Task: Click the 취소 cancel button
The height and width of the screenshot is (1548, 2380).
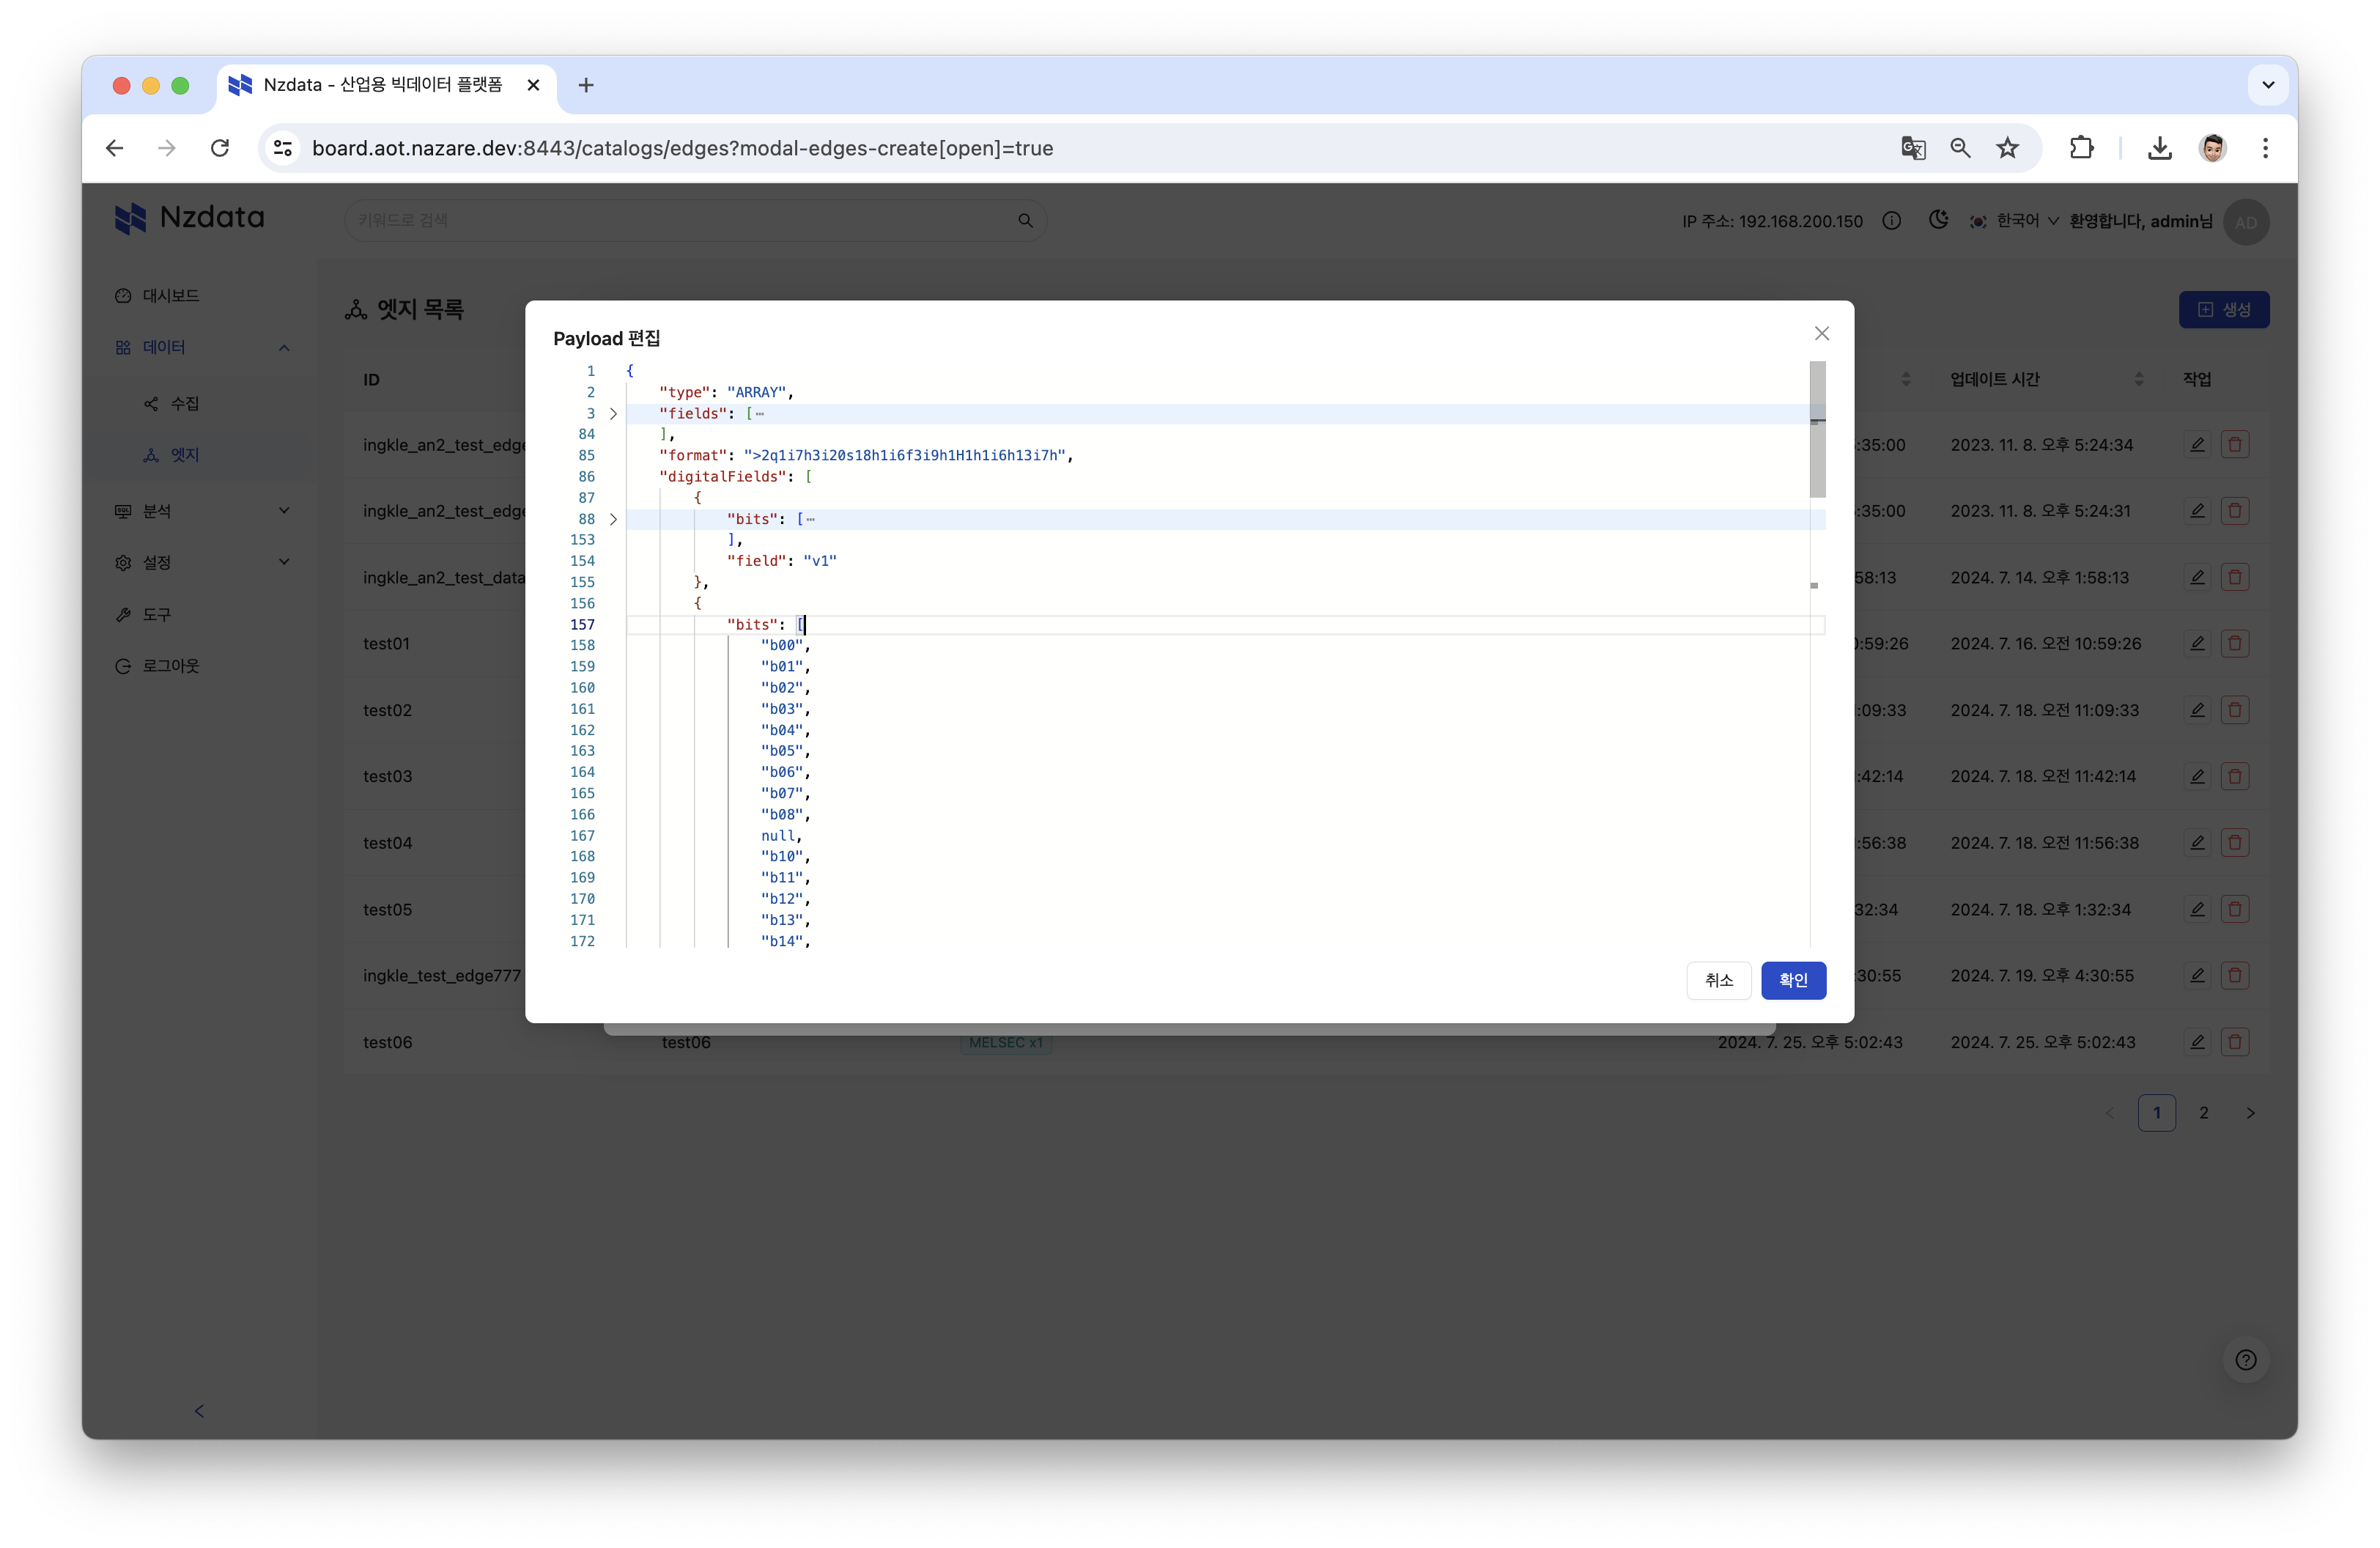Action: click(x=1718, y=980)
